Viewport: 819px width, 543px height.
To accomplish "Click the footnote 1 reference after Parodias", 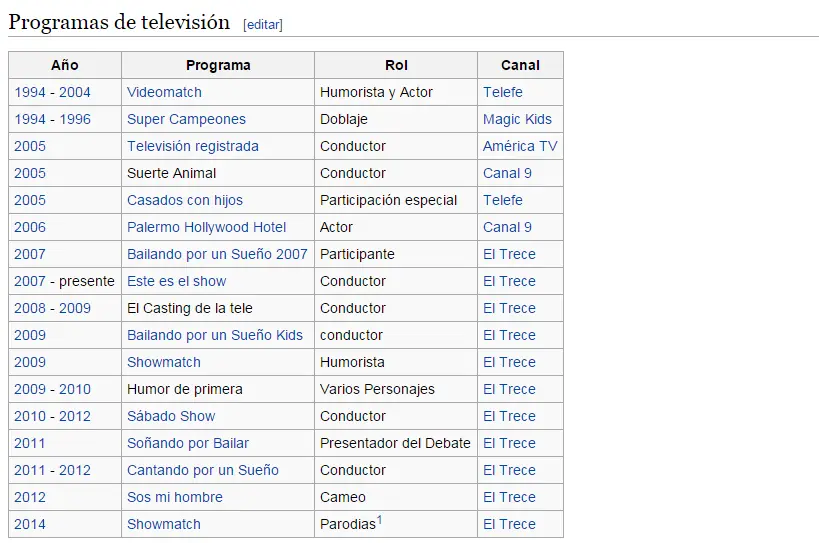I will pyautogui.click(x=380, y=520).
